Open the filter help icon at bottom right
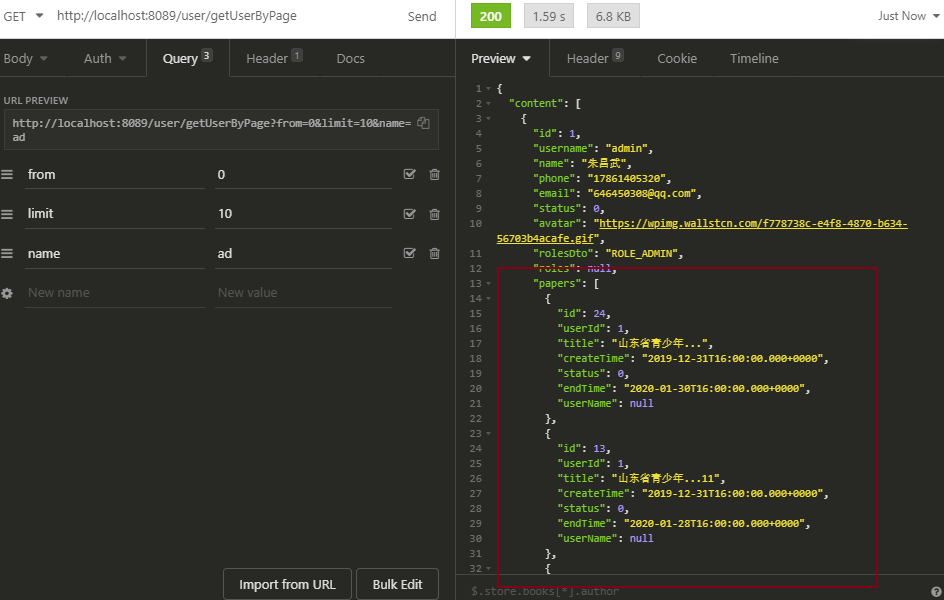944x600 pixels. (x=935, y=591)
